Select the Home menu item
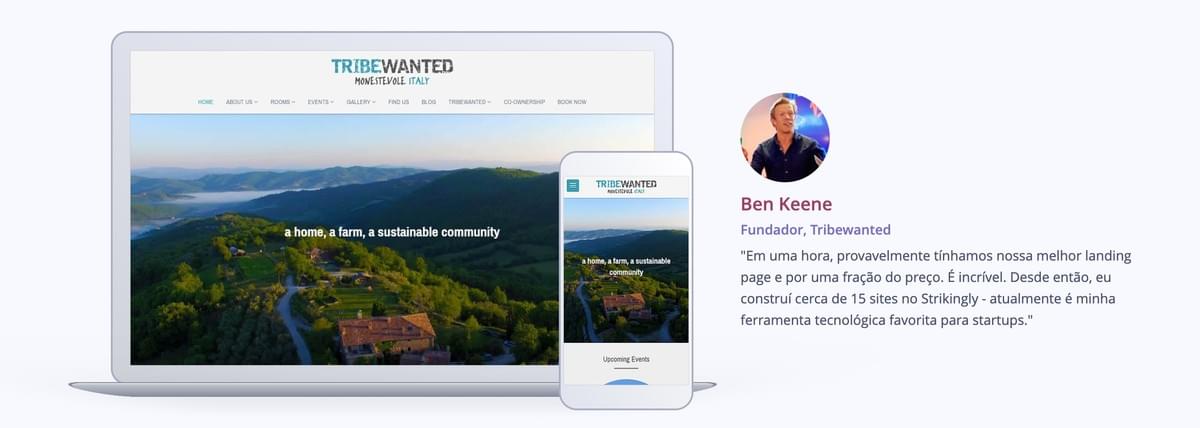This screenshot has height=428, width=1200. coord(205,102)
